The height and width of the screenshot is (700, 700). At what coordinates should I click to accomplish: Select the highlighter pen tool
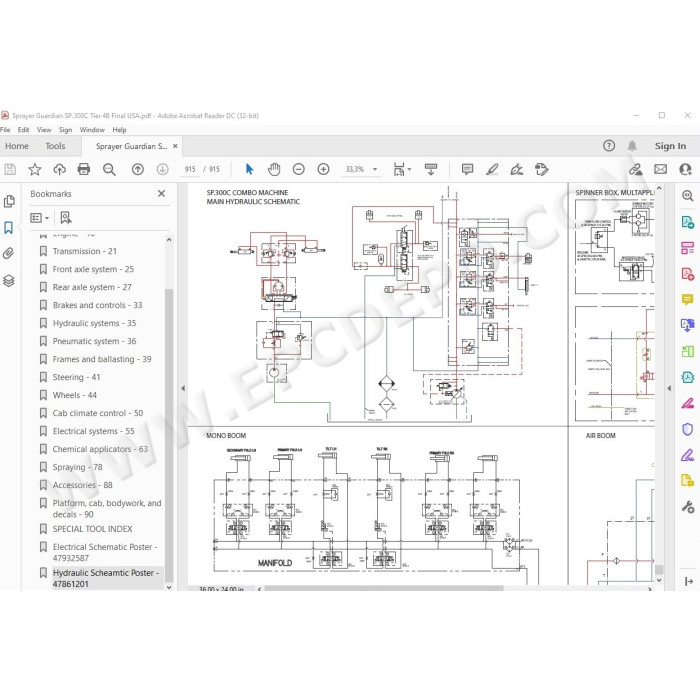coord(492,169)
